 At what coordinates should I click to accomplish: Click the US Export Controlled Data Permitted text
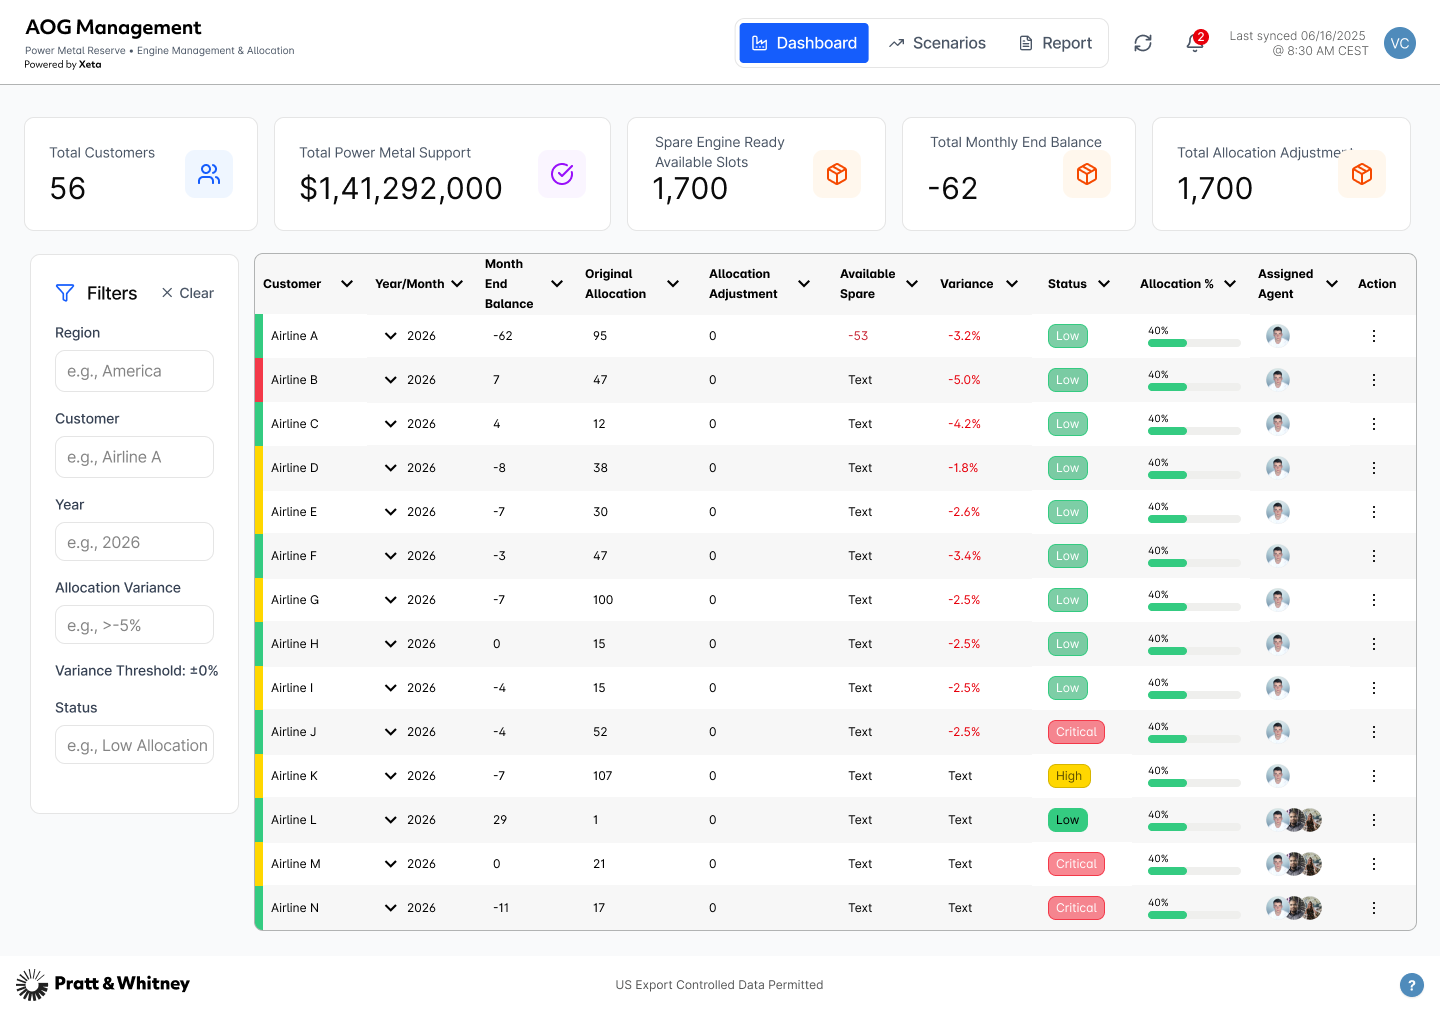(x=719, y=985)
